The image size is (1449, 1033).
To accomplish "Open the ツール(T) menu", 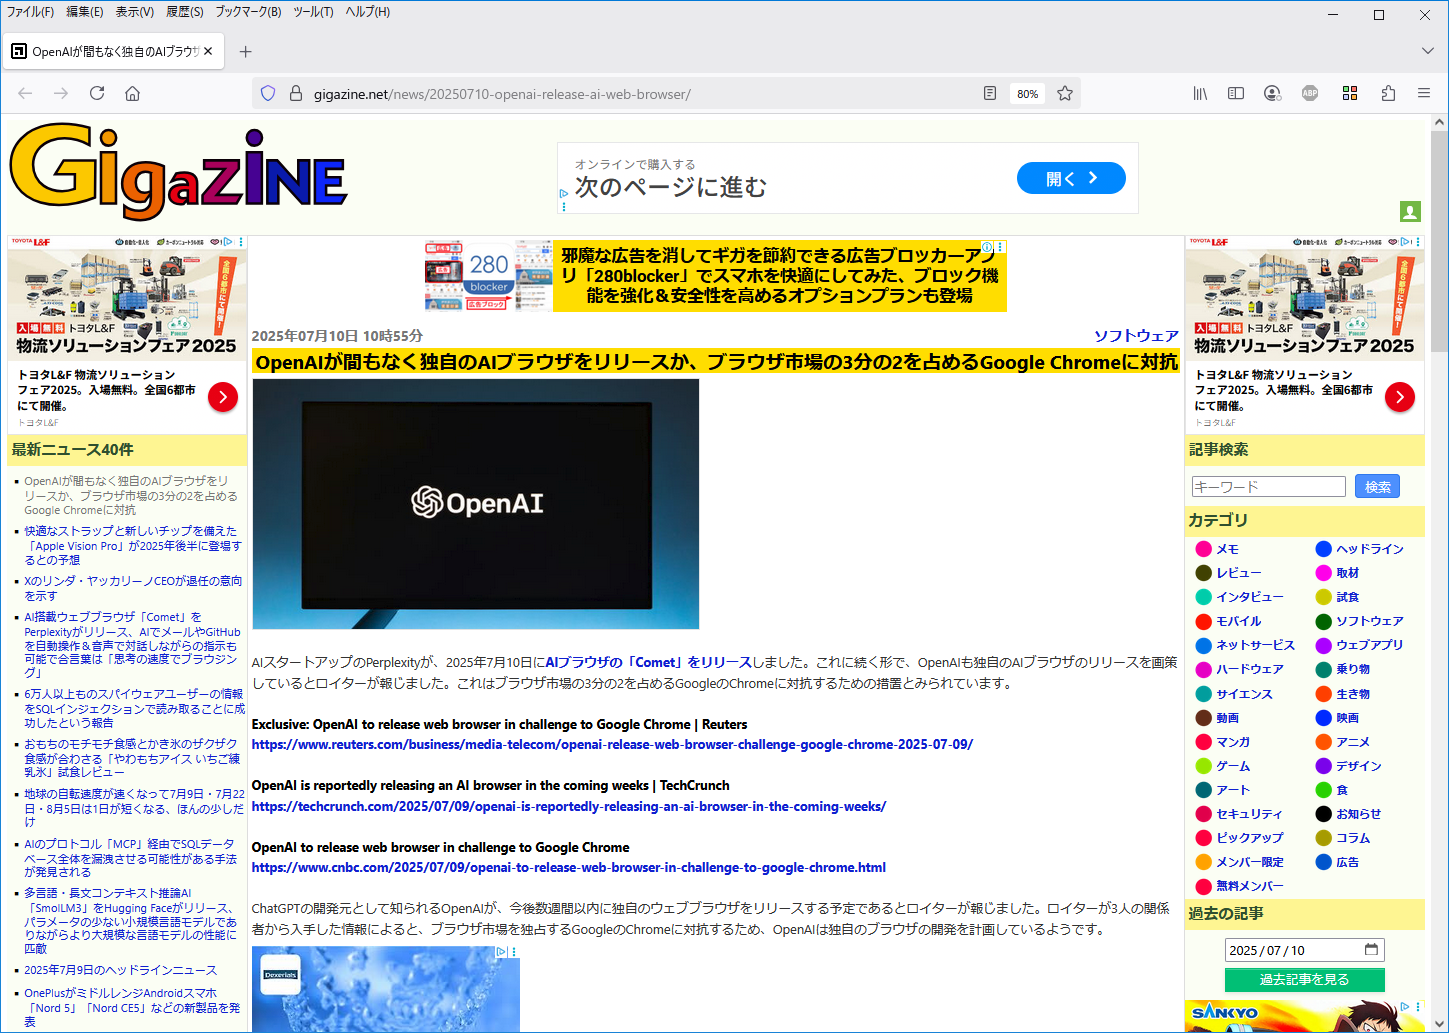I will [313, 12].
